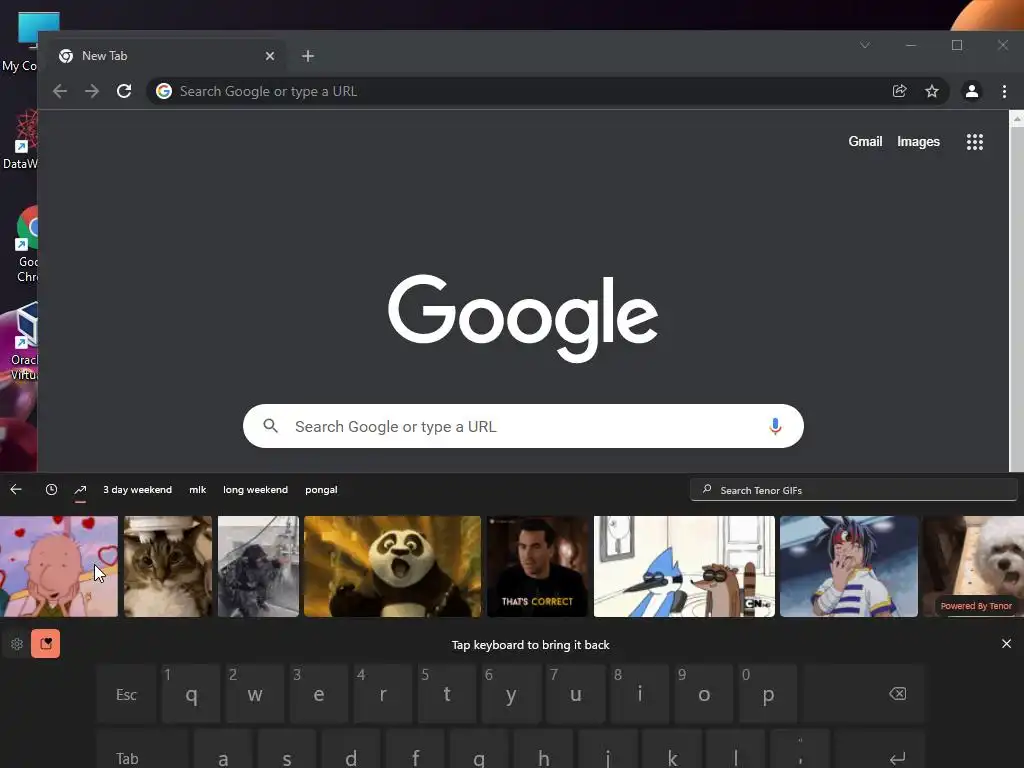Choose 'mlk' GIF category

pyautogui.click(x=197, y=490)
